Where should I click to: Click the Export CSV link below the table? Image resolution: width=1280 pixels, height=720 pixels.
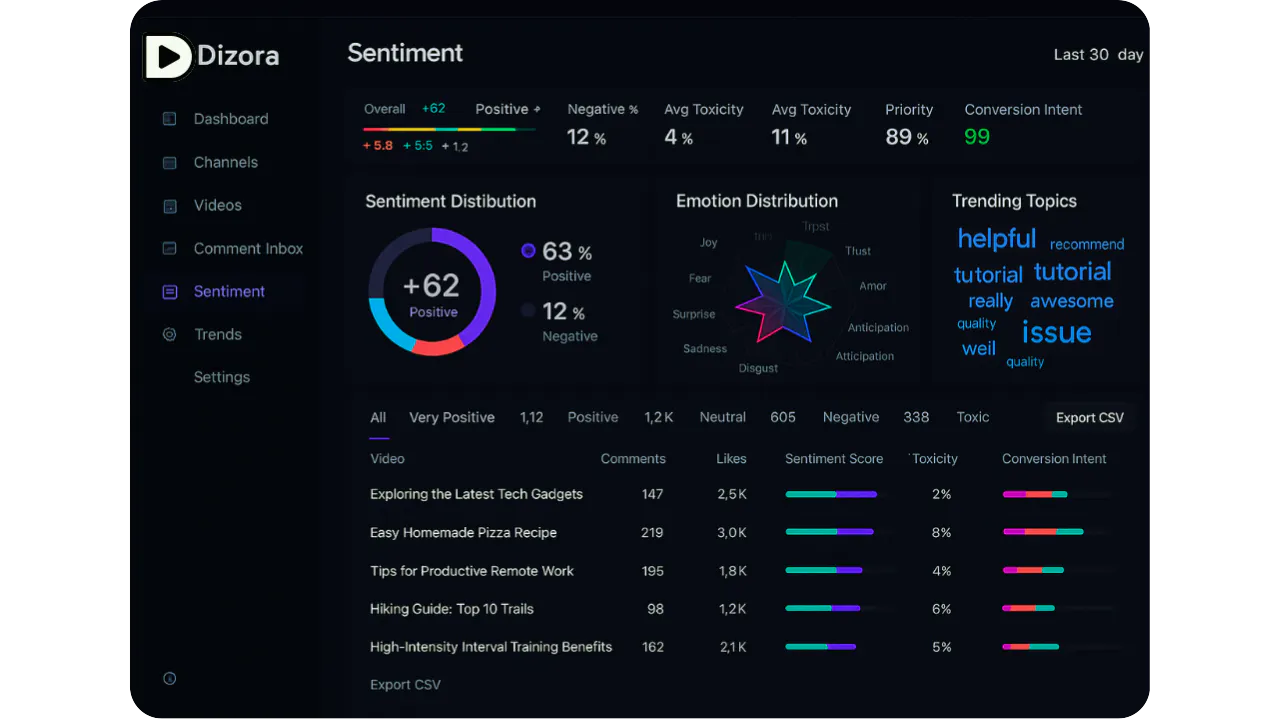405,685
